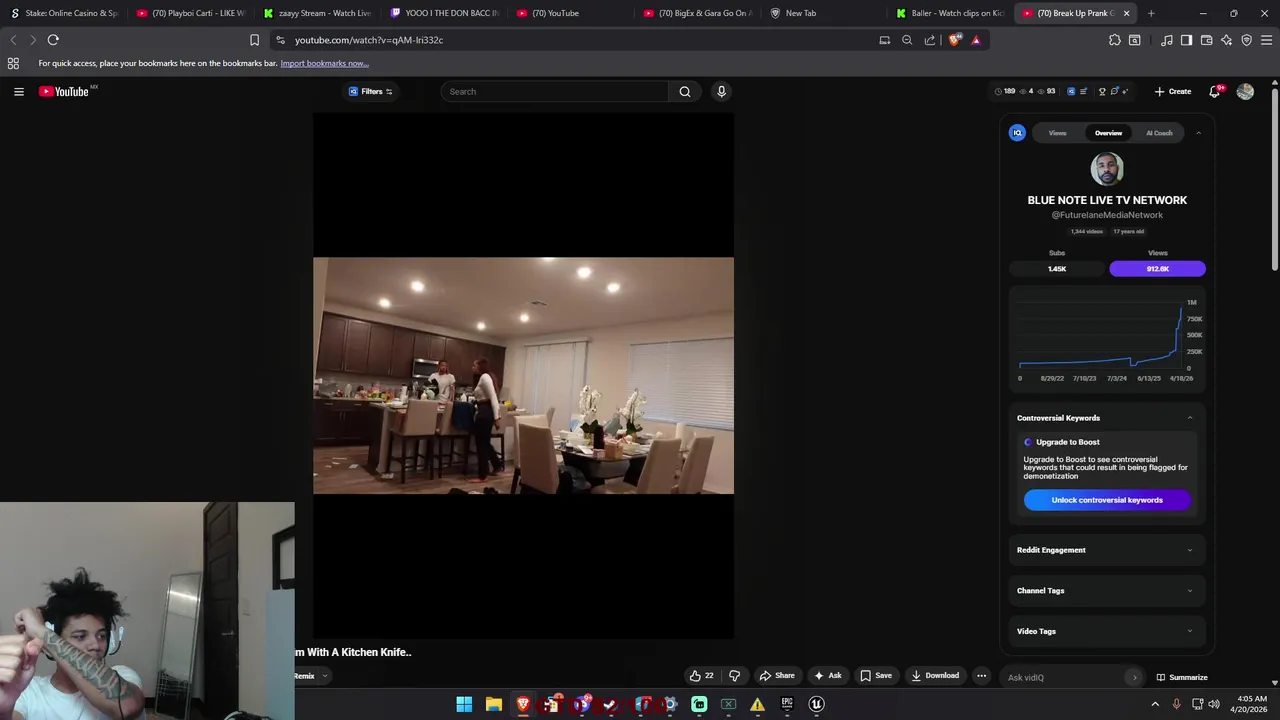Viewport: 1280px width, 720px height.
Task: Open Brave Shields lion icon
Action: (955, 40)
